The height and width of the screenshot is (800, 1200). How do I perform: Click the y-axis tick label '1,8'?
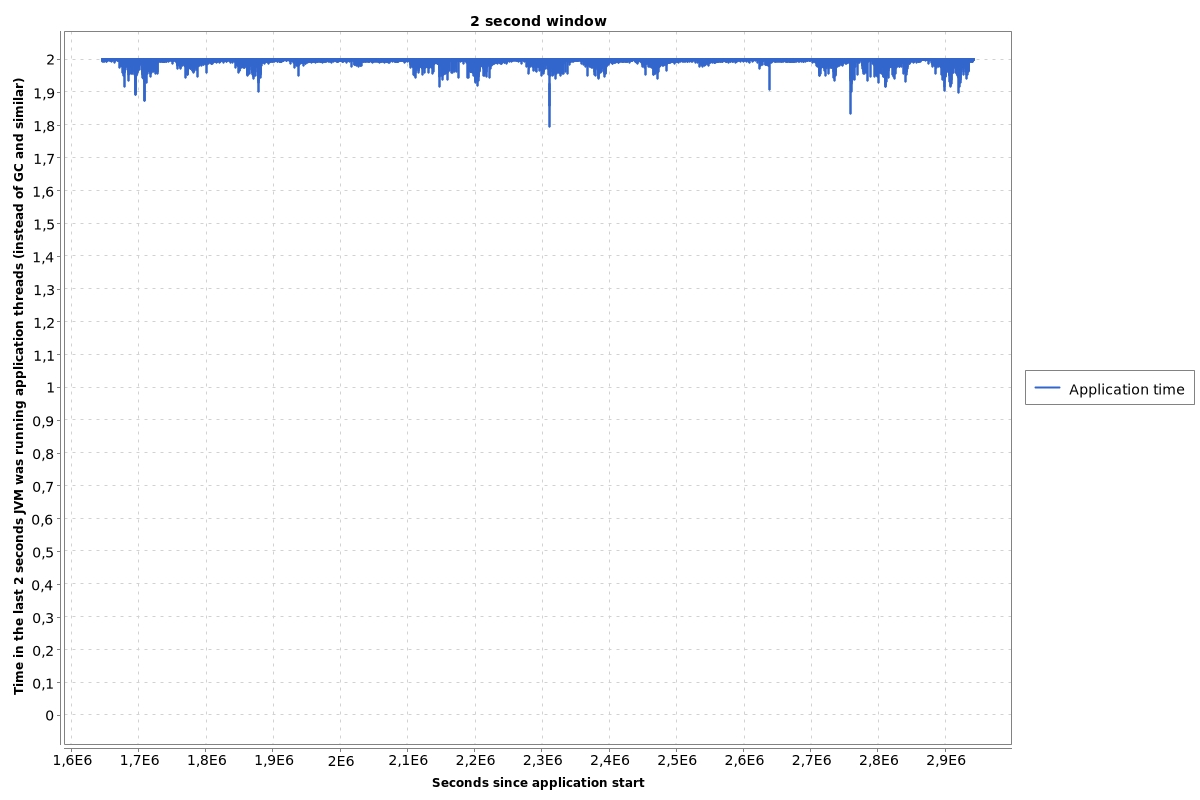[x=45, y=126]
